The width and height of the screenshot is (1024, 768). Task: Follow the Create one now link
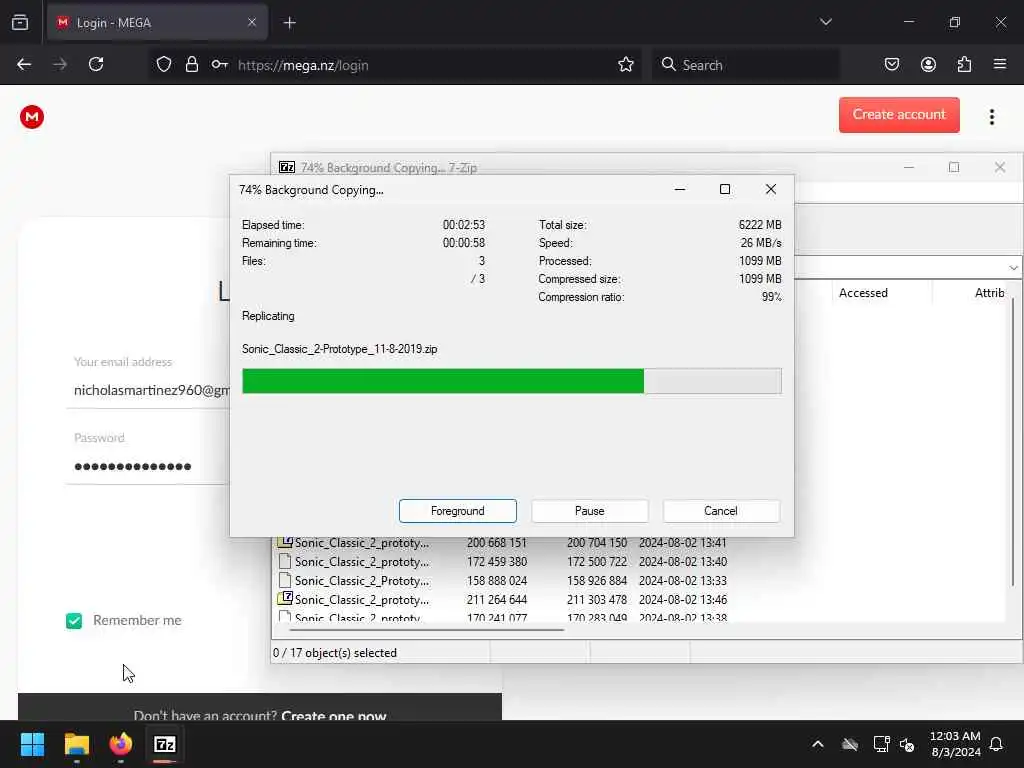334,715
